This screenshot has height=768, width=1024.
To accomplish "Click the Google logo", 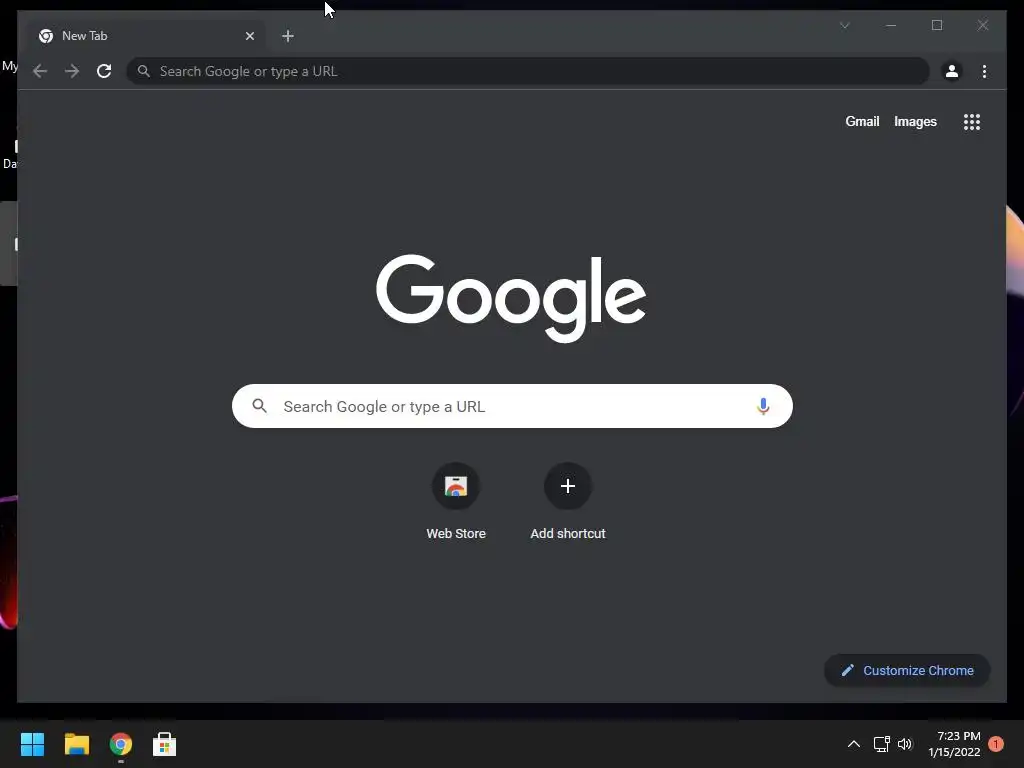I will tap(511, 298).
